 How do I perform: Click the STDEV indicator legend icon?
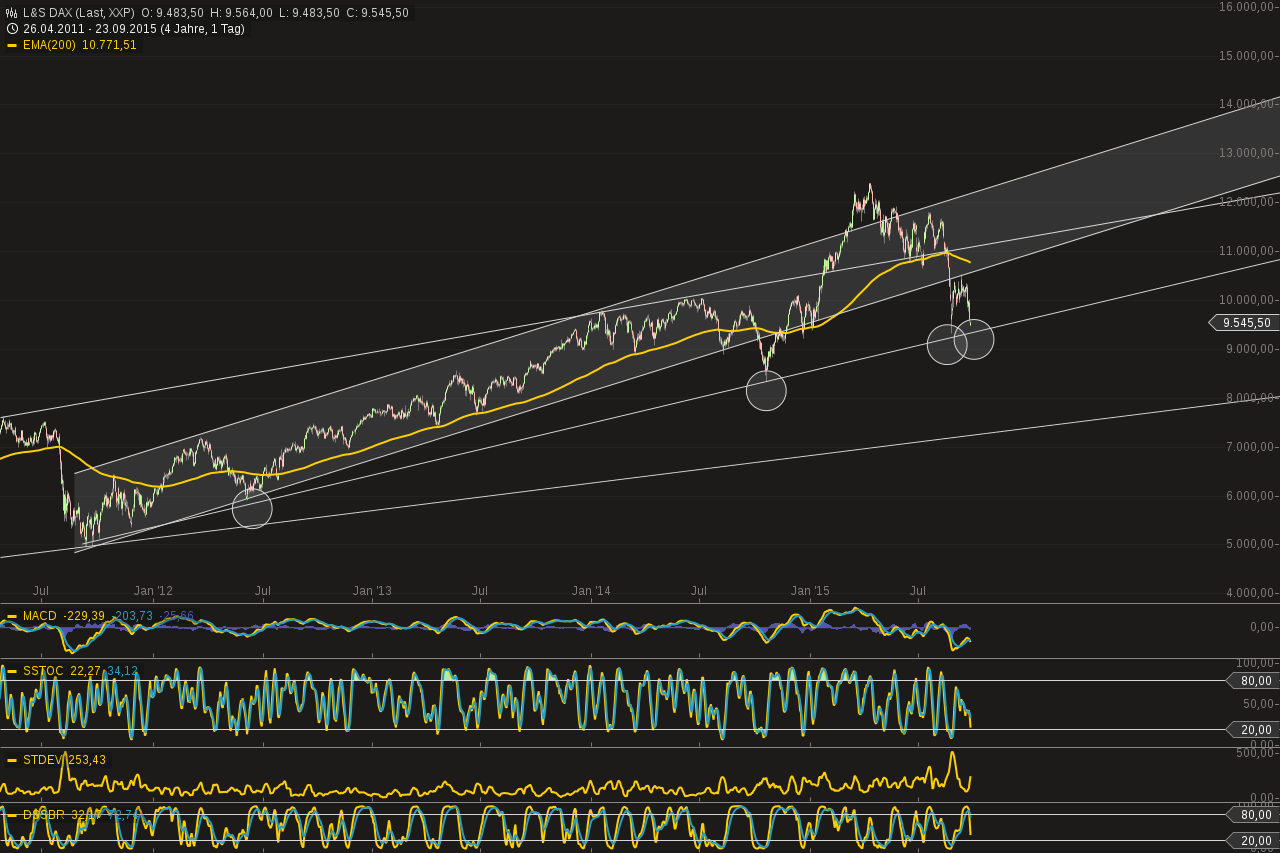13,759
